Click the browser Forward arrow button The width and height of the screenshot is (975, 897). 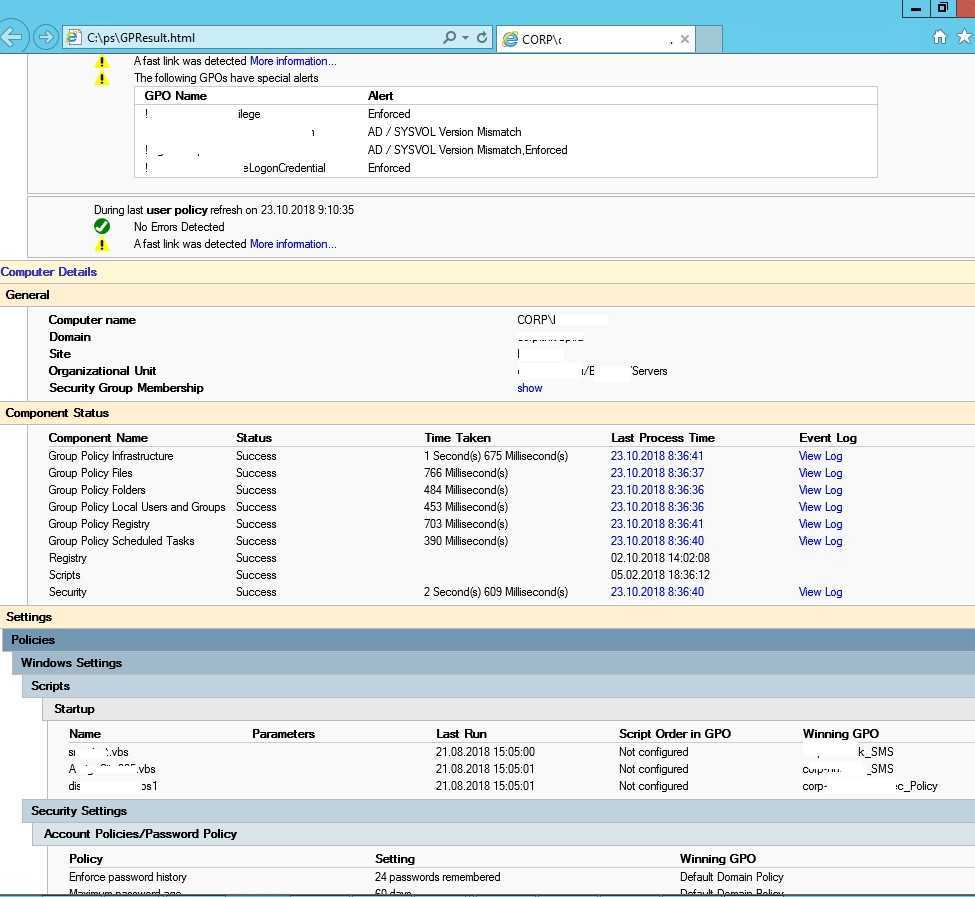45,38
